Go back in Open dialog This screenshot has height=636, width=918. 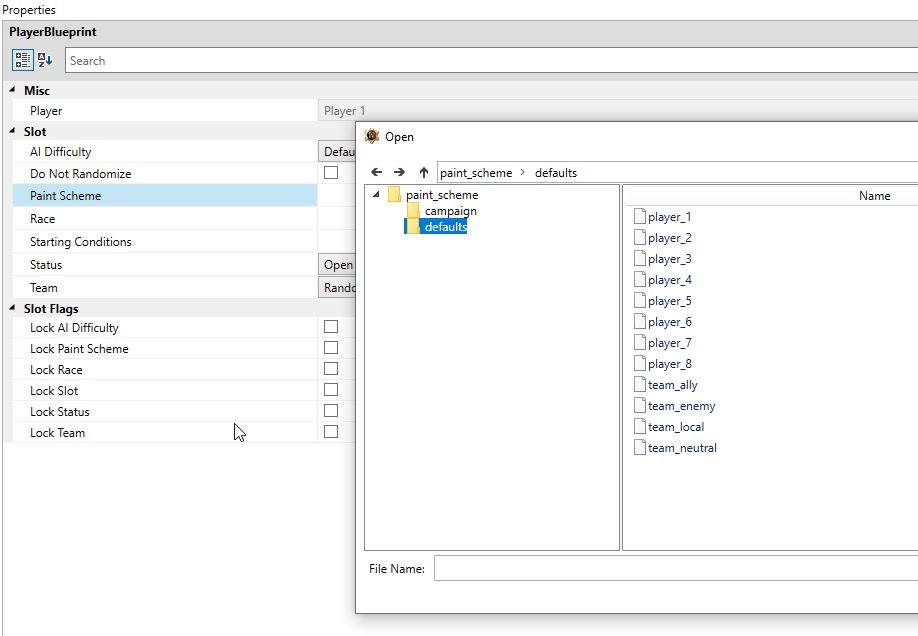(376, 172)
